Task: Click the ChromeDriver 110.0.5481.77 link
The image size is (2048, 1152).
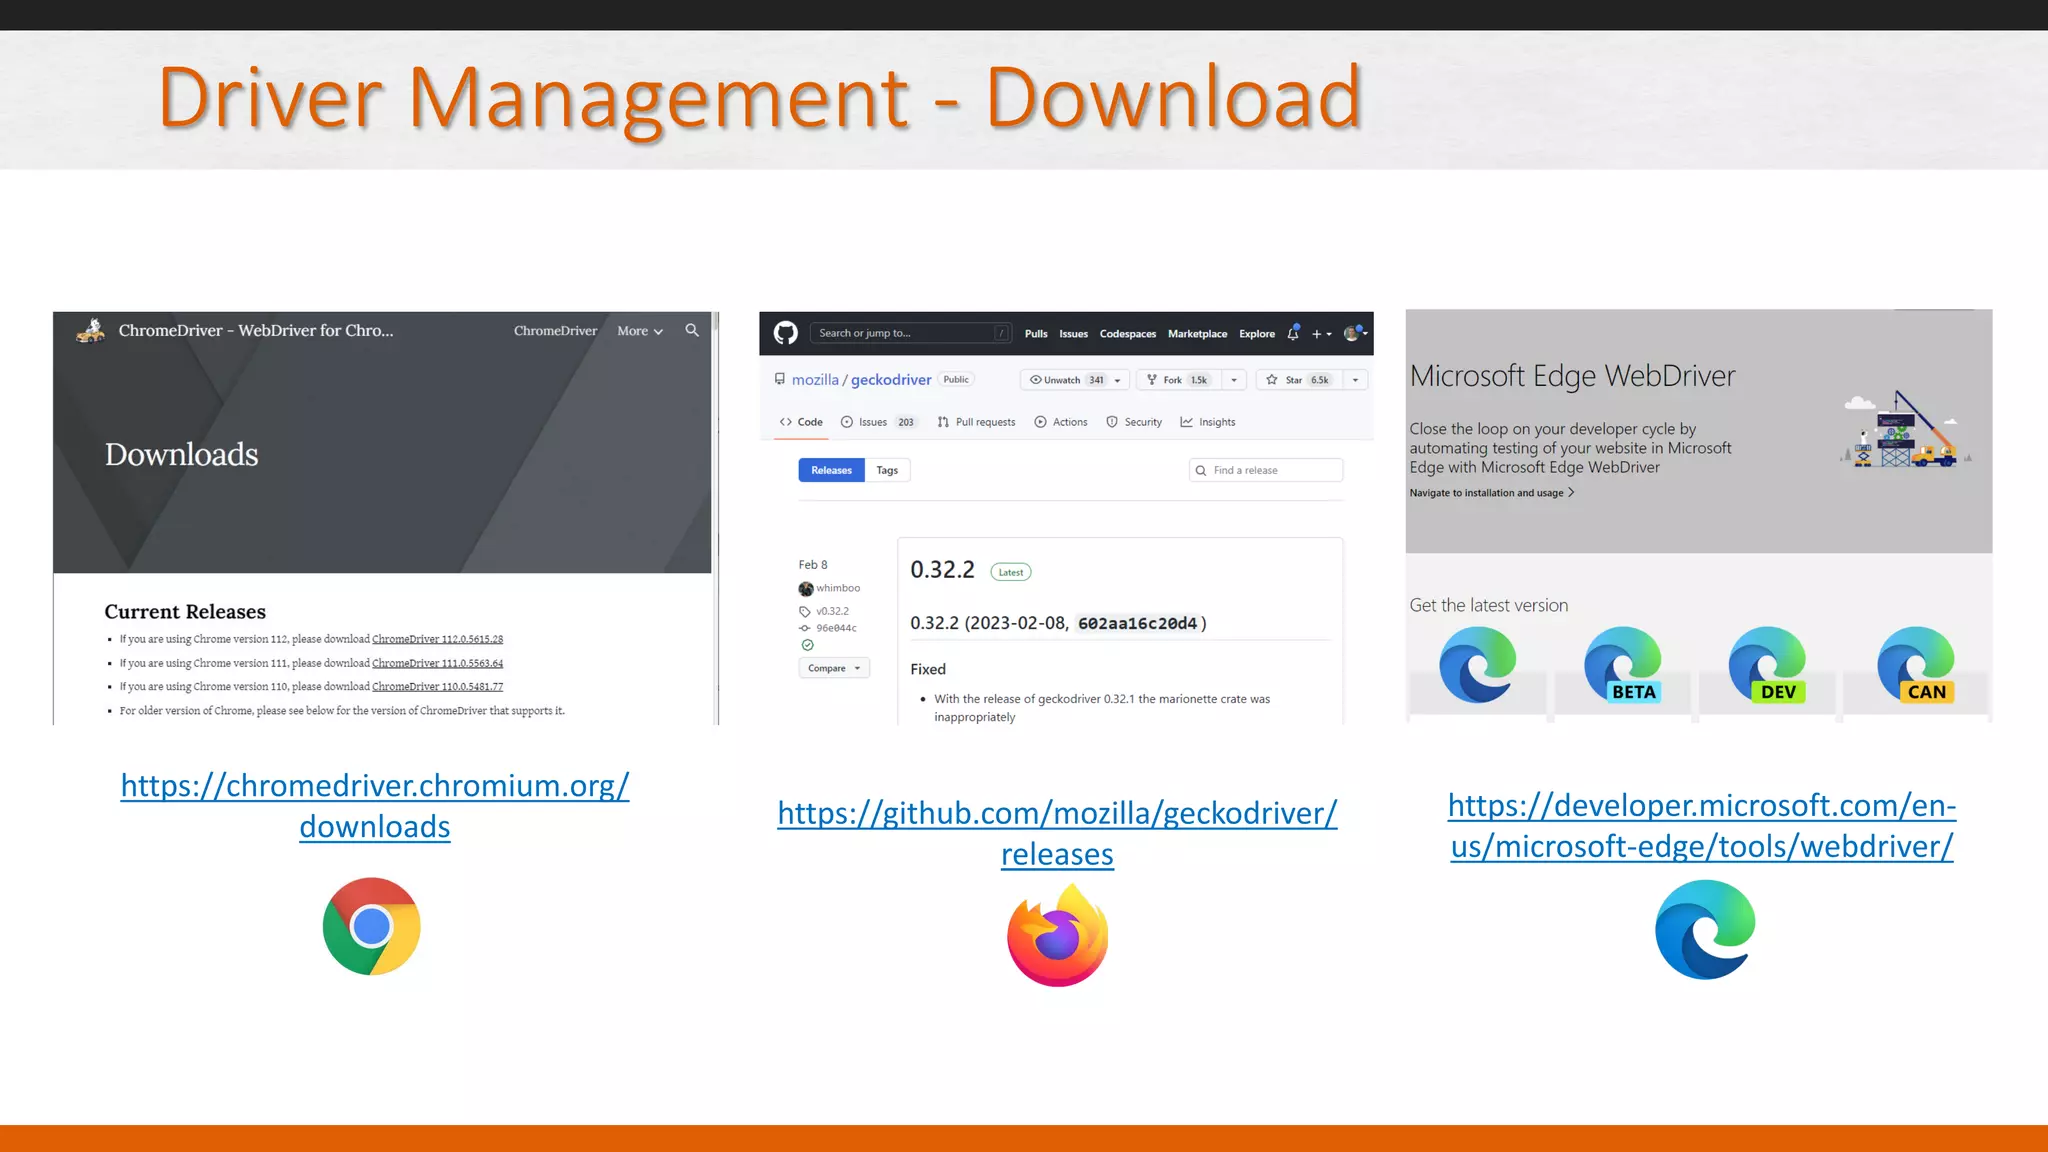Action: [438, 687]
